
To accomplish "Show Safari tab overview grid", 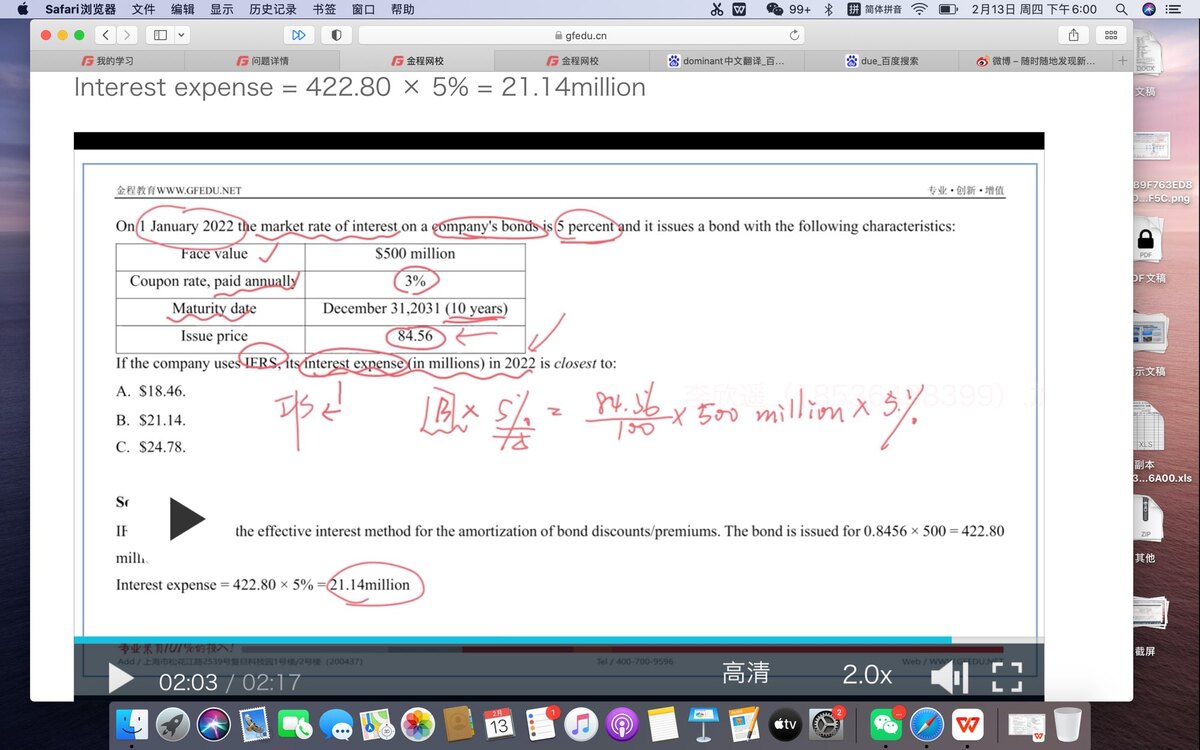I will (x=1111, y=35).
